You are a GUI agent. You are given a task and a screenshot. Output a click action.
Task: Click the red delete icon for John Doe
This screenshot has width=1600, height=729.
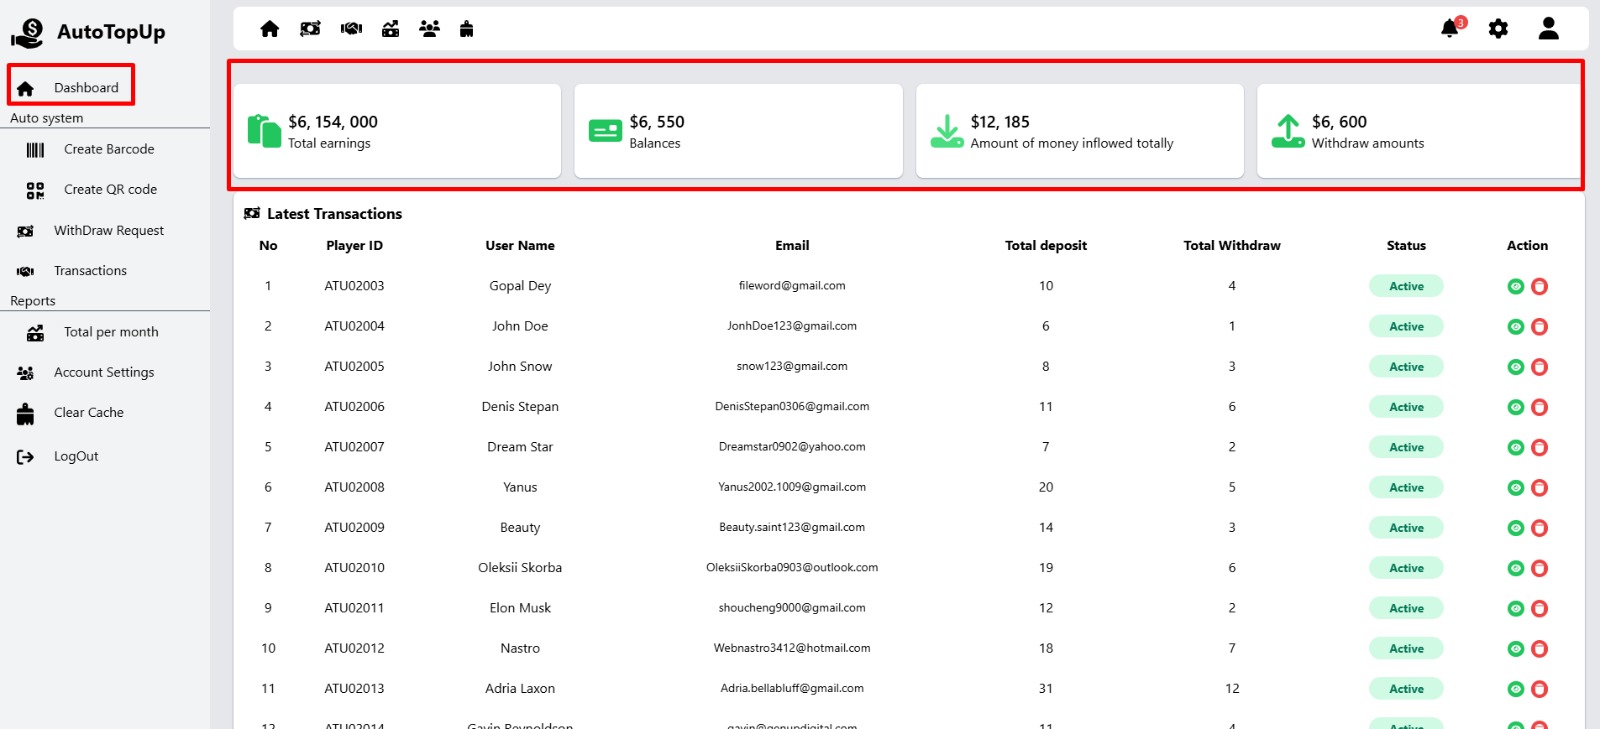click(x=1540, y=327)
